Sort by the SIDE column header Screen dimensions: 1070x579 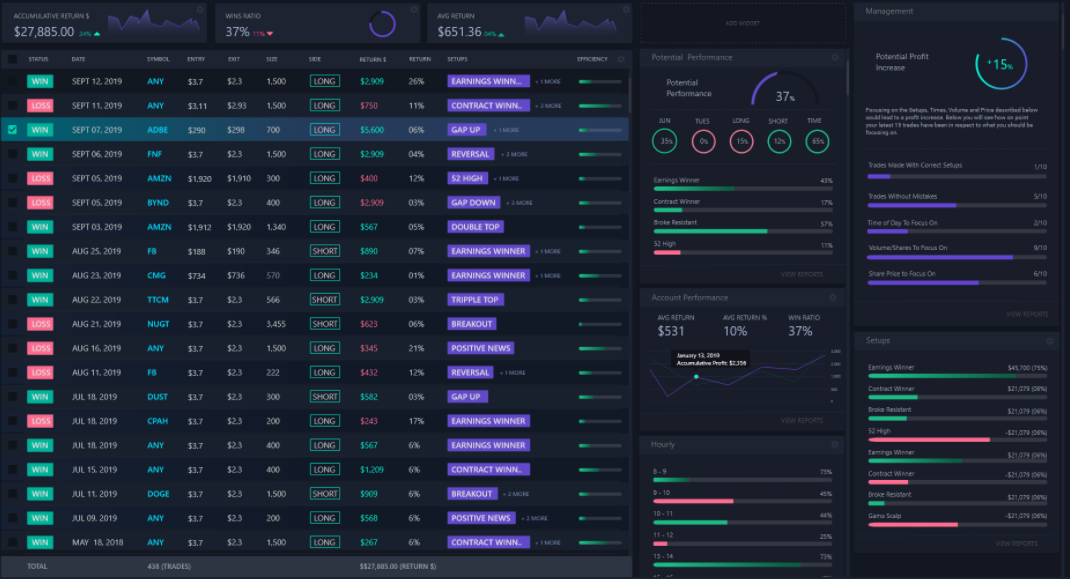315,59
